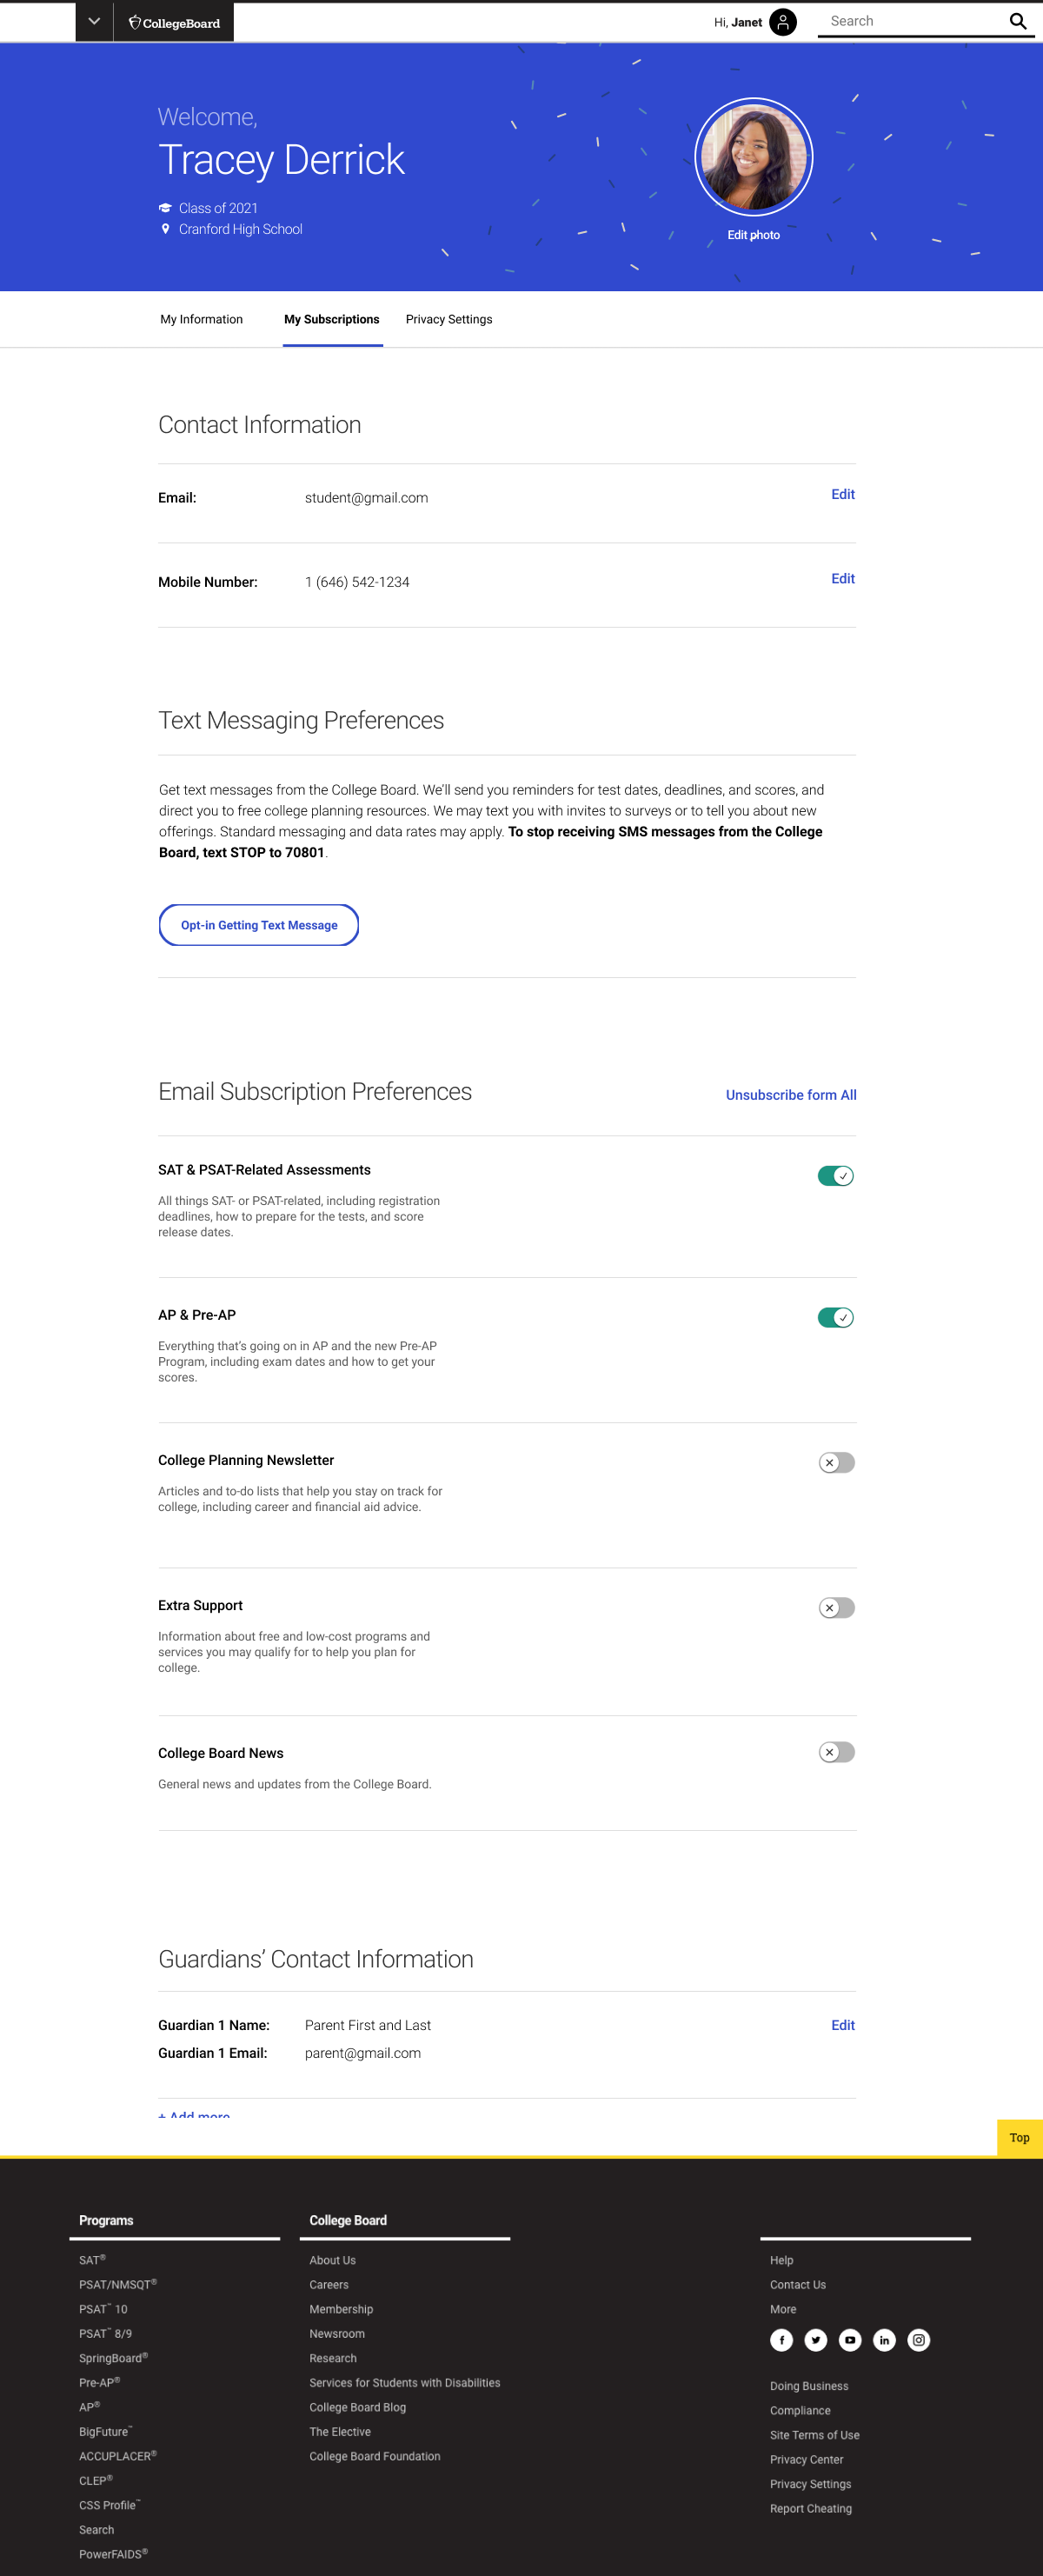Click the search magnifier icon
Screen dimensions: 1043x2576
[1017, 21]
